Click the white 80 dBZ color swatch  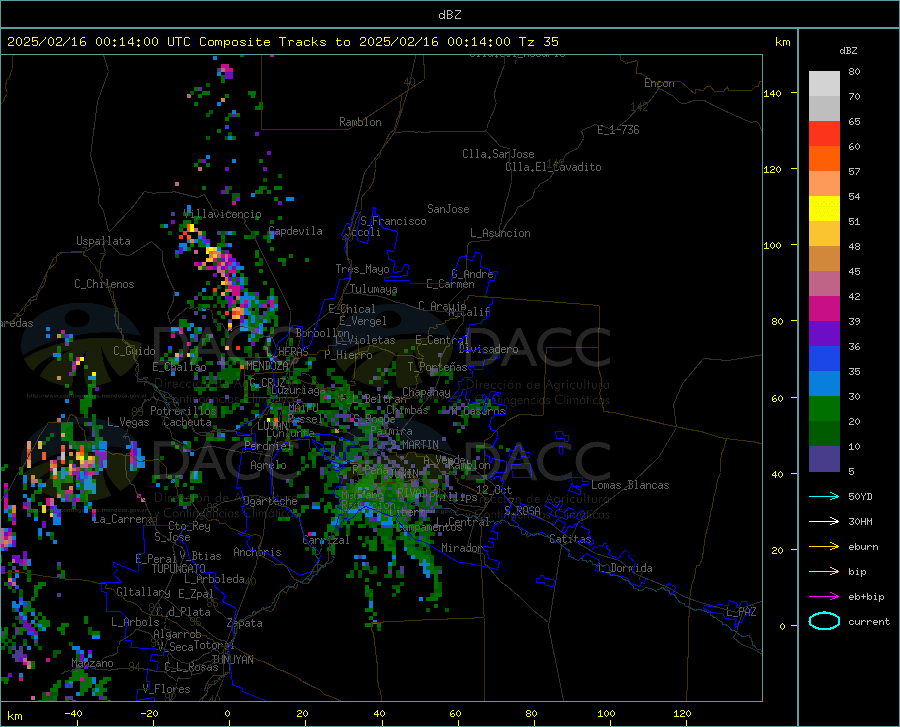[x=824, y=83]
